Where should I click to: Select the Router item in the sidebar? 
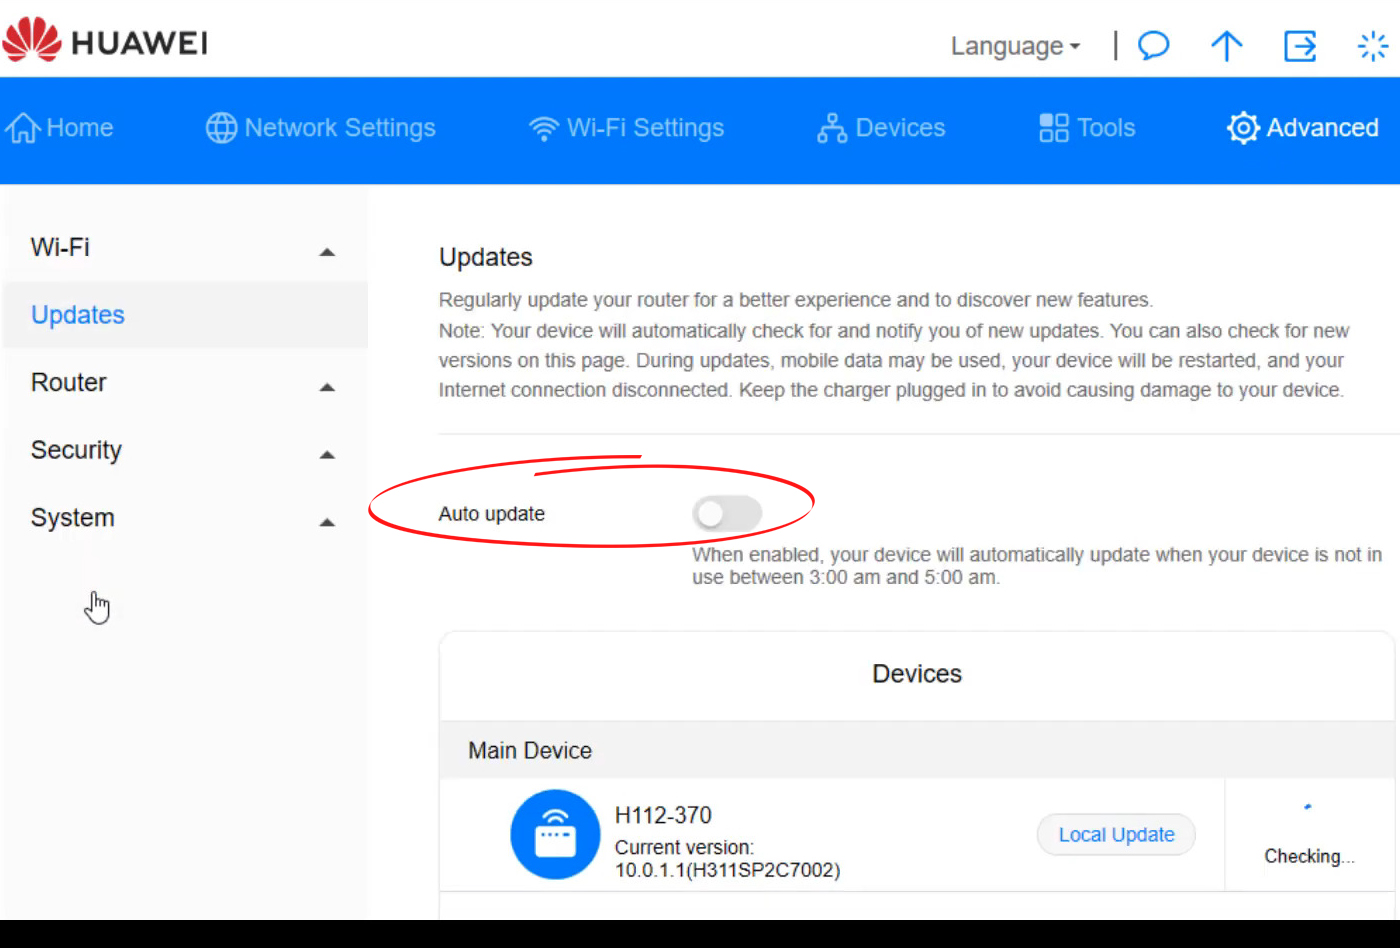[x=68, y=382]
